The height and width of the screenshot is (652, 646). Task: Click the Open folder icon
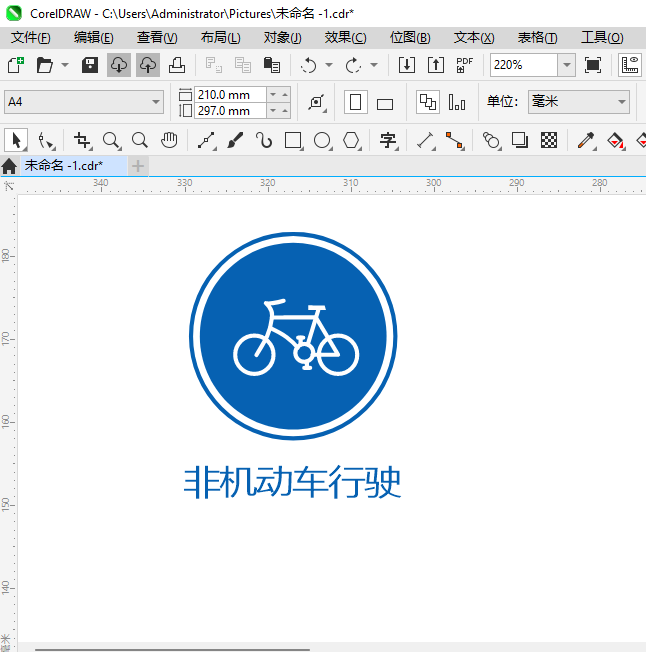[44, 65]
